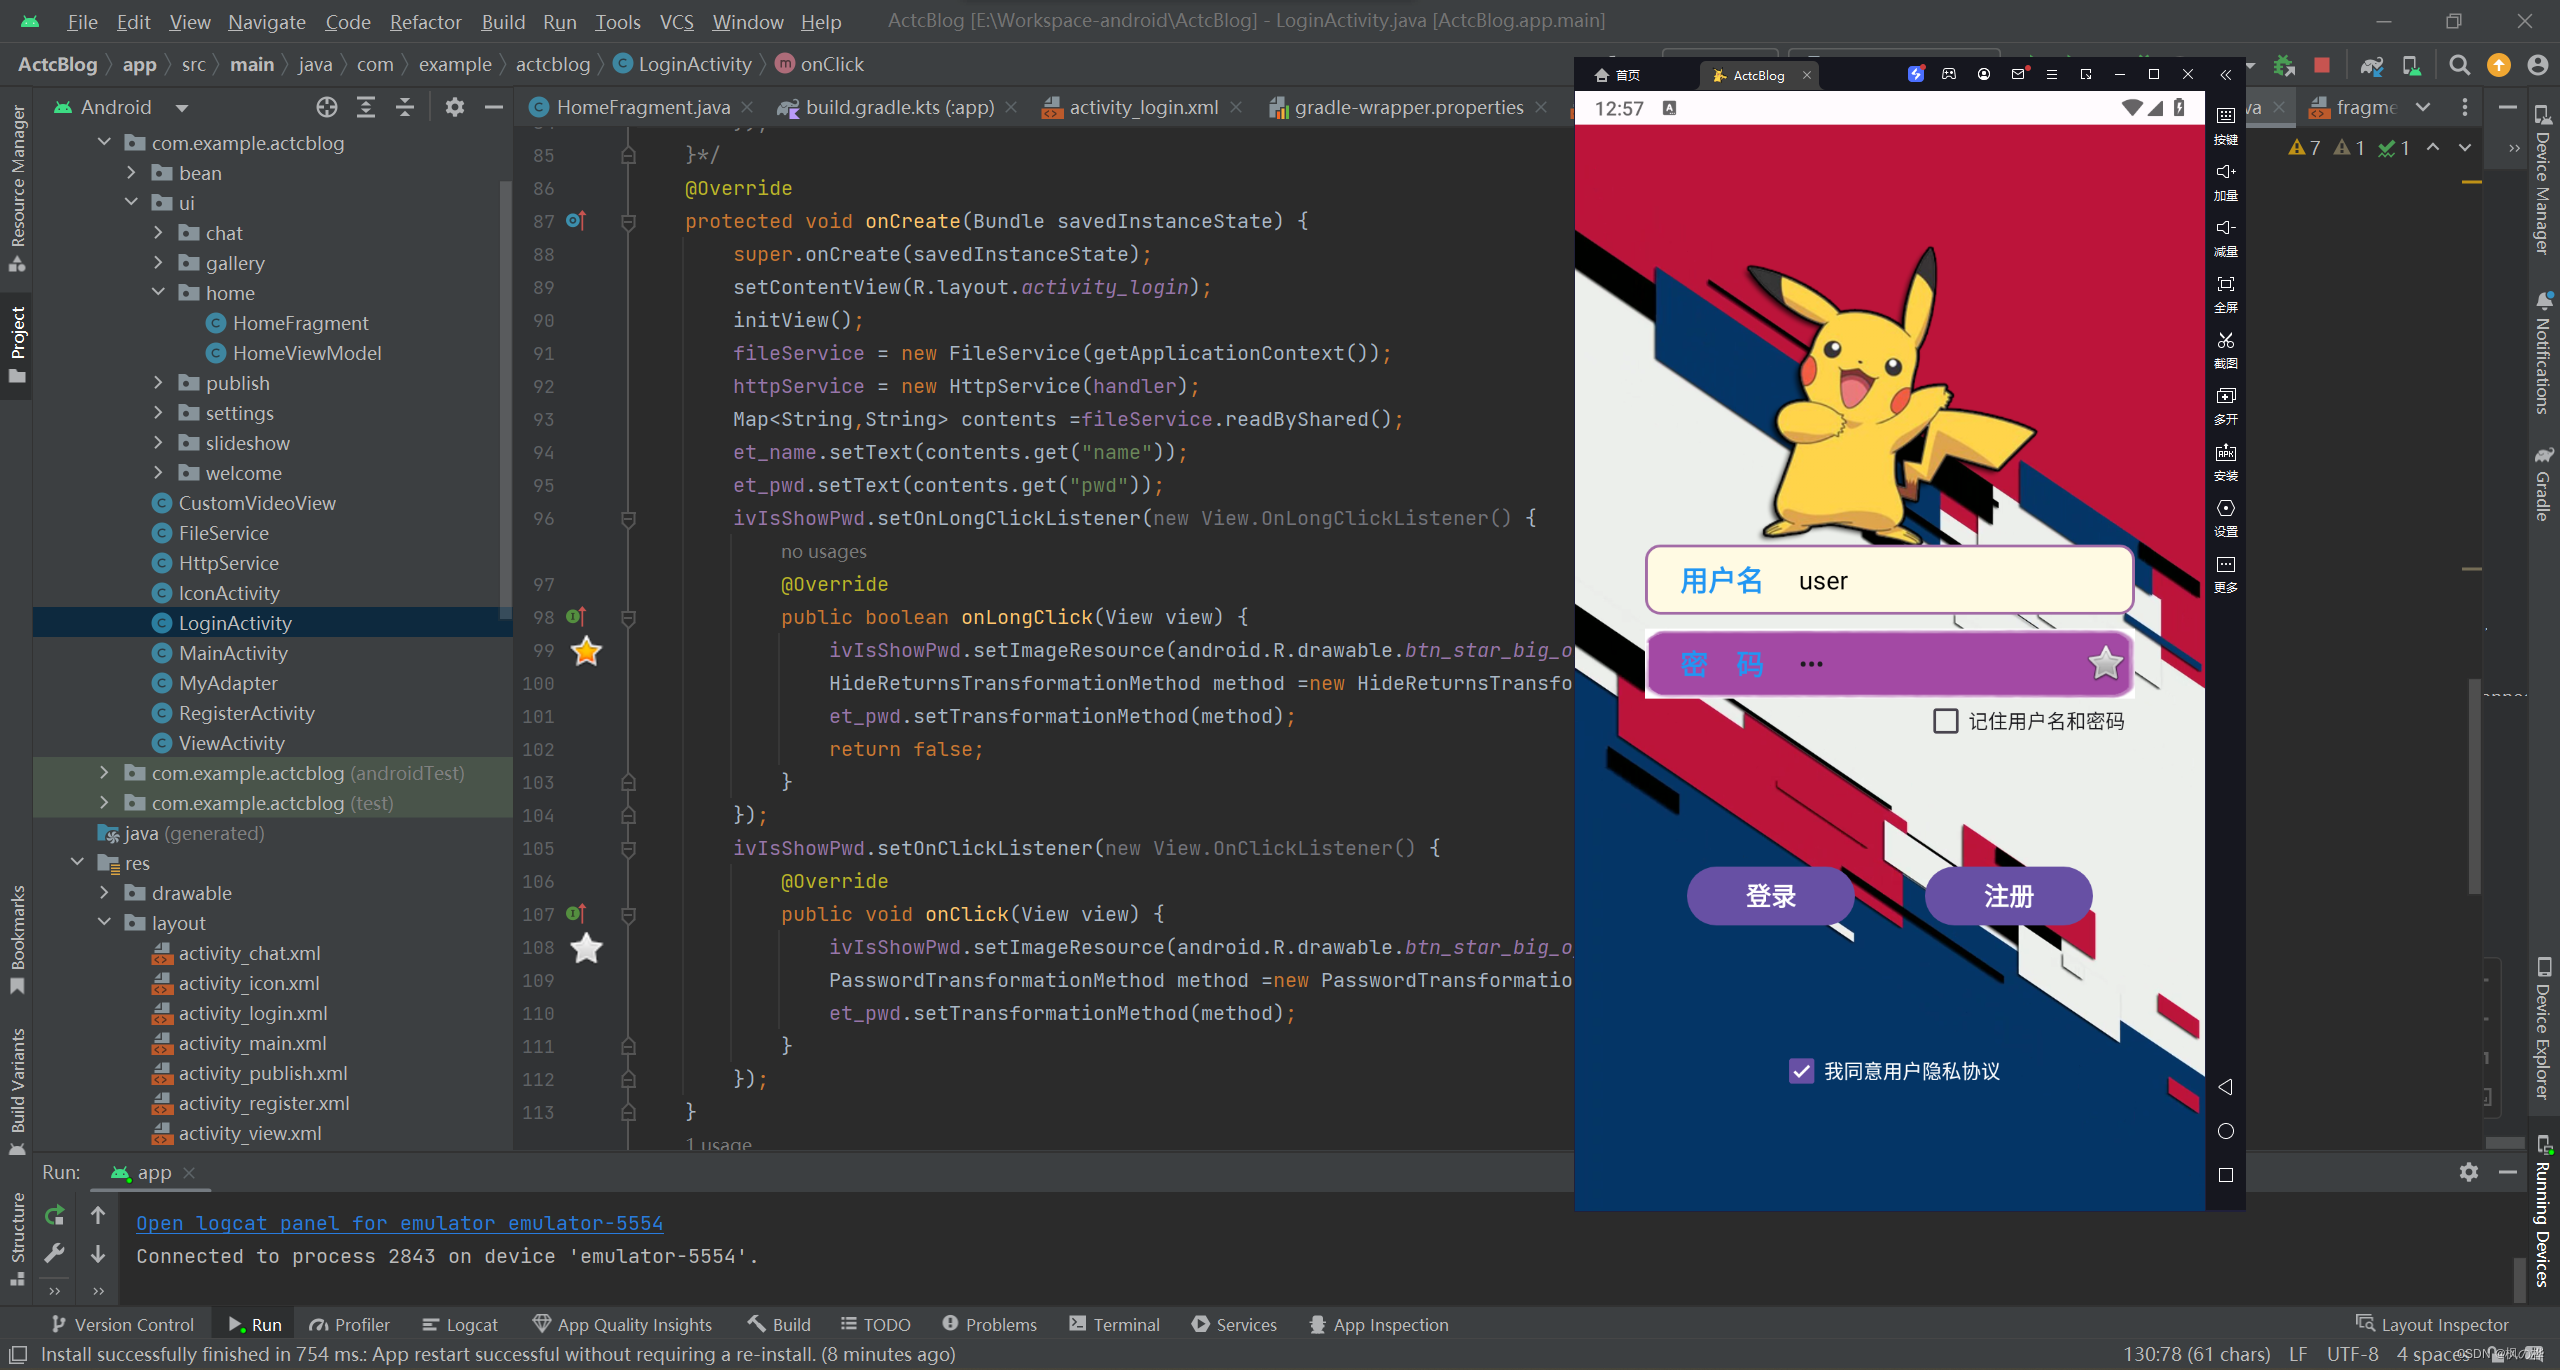Screen dimensions: 2560x1370
Task: Open Search Everywhere magnifier icon
Action: click(x=2460, y=65)
